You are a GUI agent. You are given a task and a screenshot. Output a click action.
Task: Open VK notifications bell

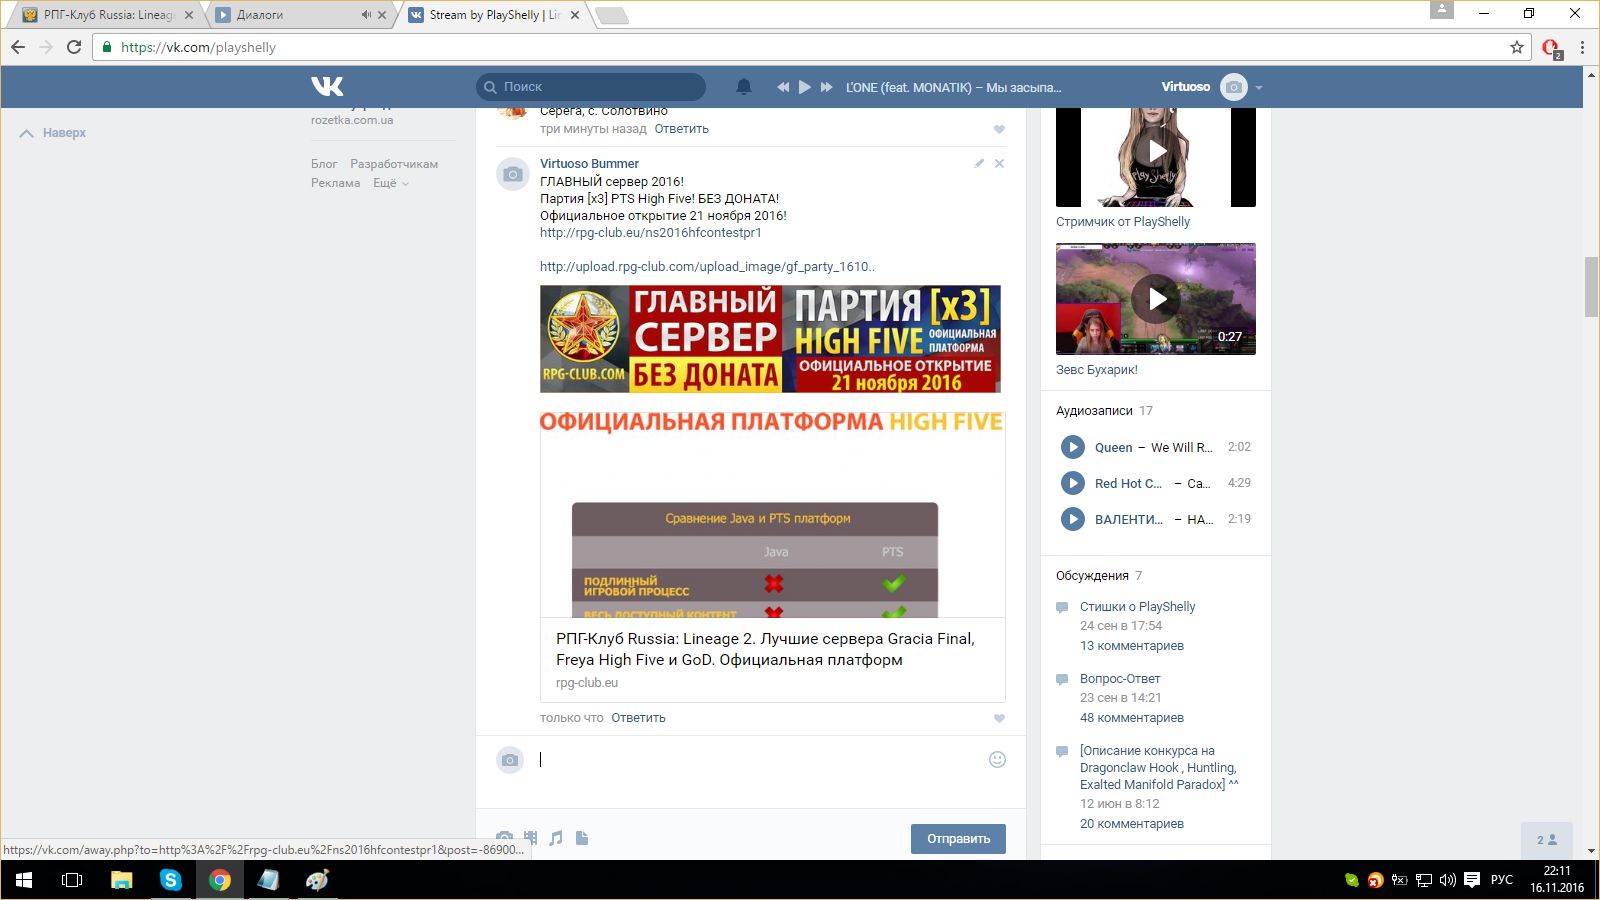743,87
